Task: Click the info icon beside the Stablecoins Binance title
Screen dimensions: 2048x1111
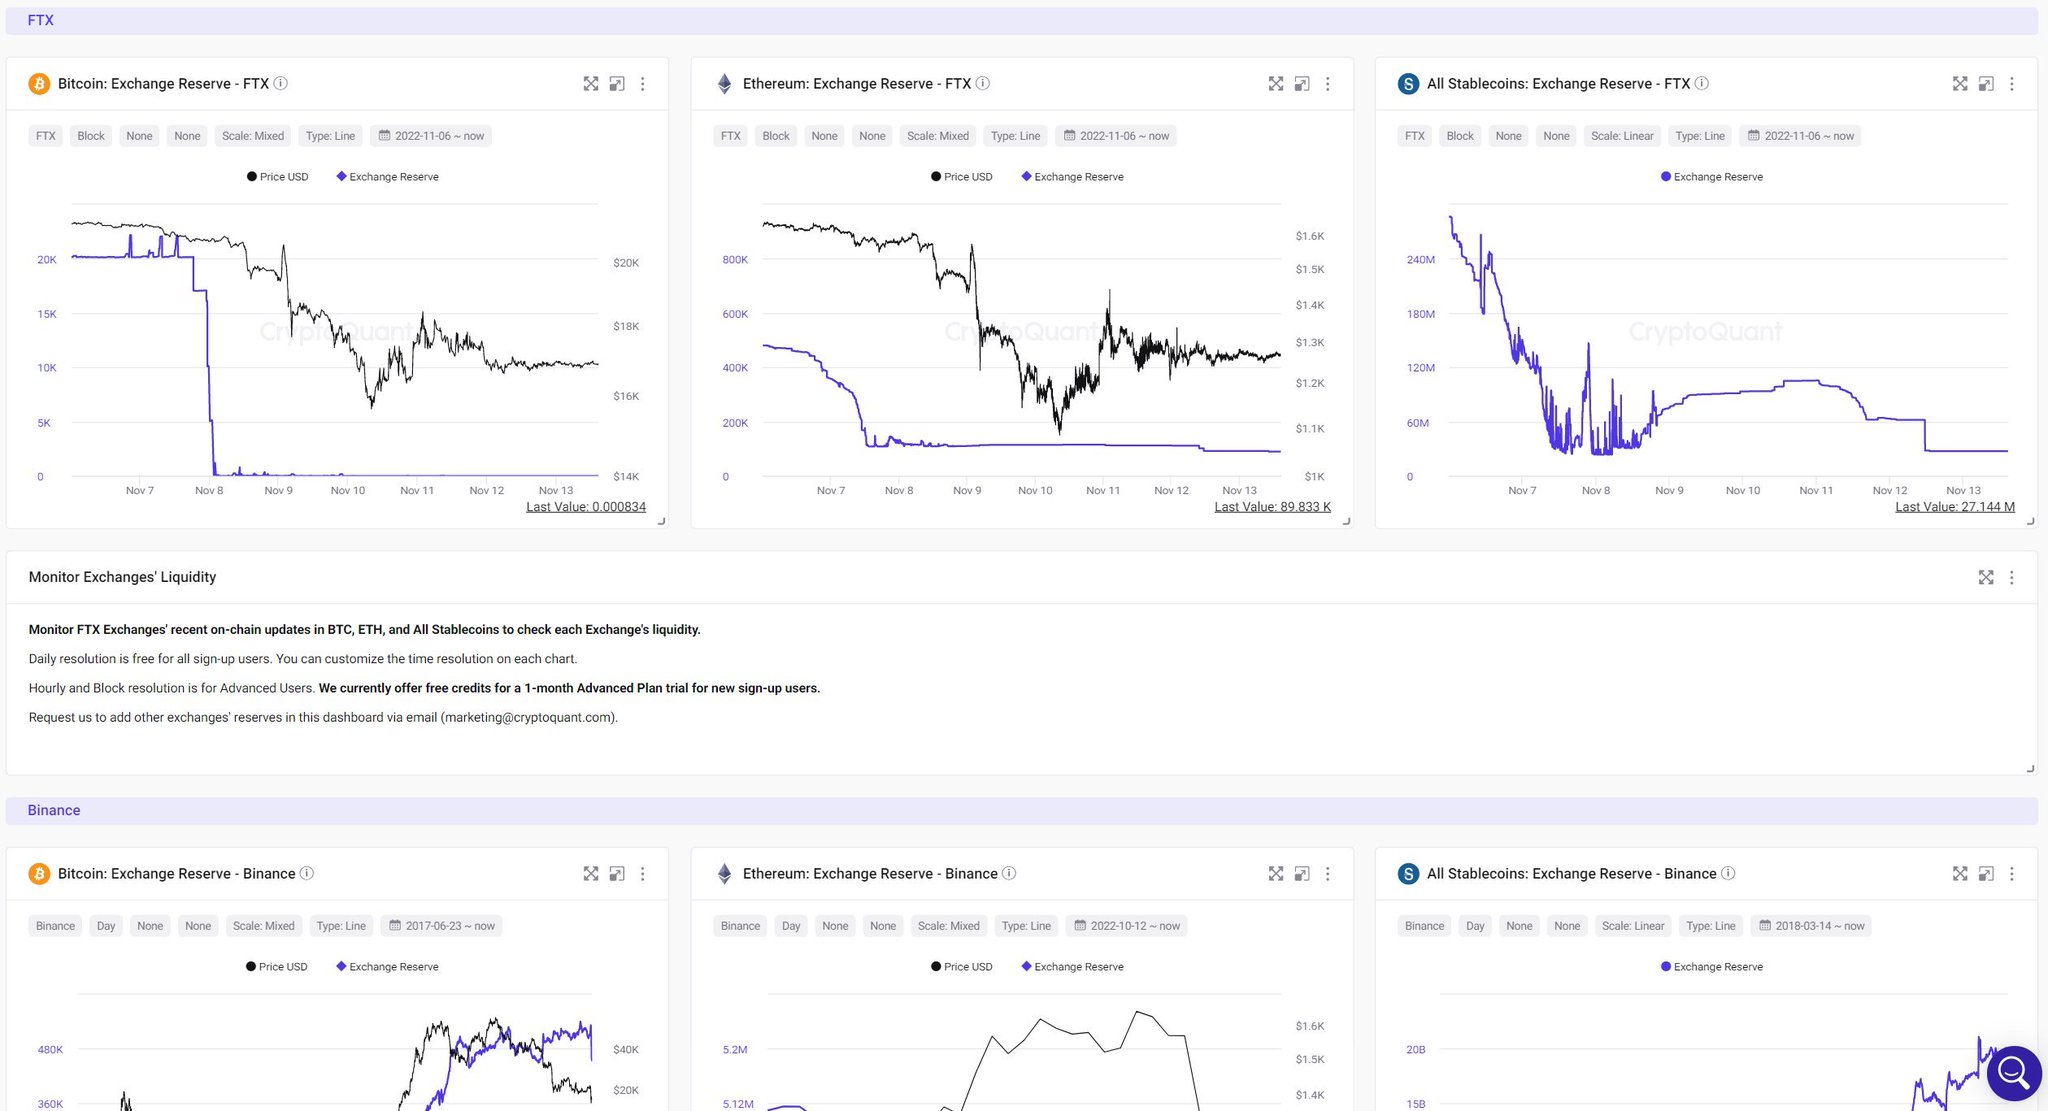Action: click(1728, 874)
